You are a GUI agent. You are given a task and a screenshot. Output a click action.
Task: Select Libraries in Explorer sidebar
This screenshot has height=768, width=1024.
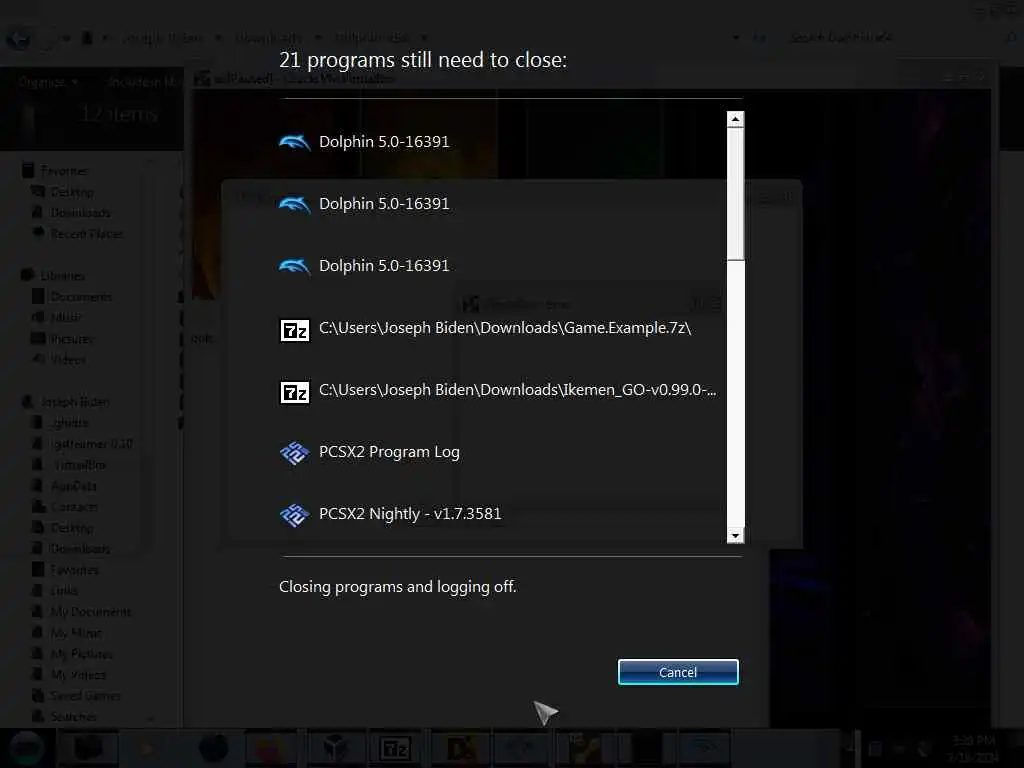pos(53,276)
